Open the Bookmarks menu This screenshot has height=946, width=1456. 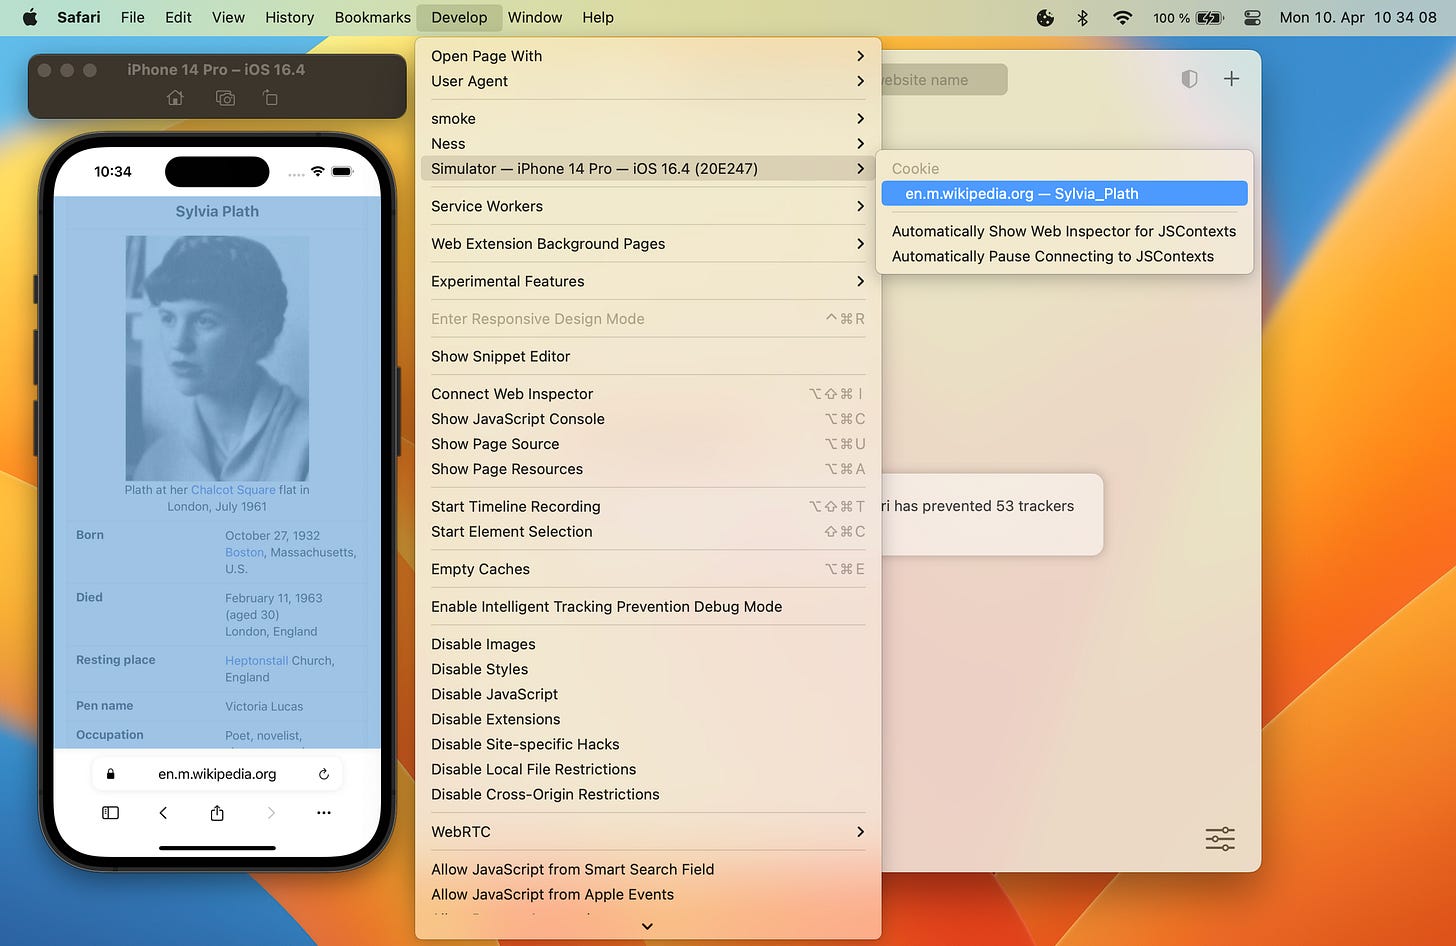pos(373,17)
